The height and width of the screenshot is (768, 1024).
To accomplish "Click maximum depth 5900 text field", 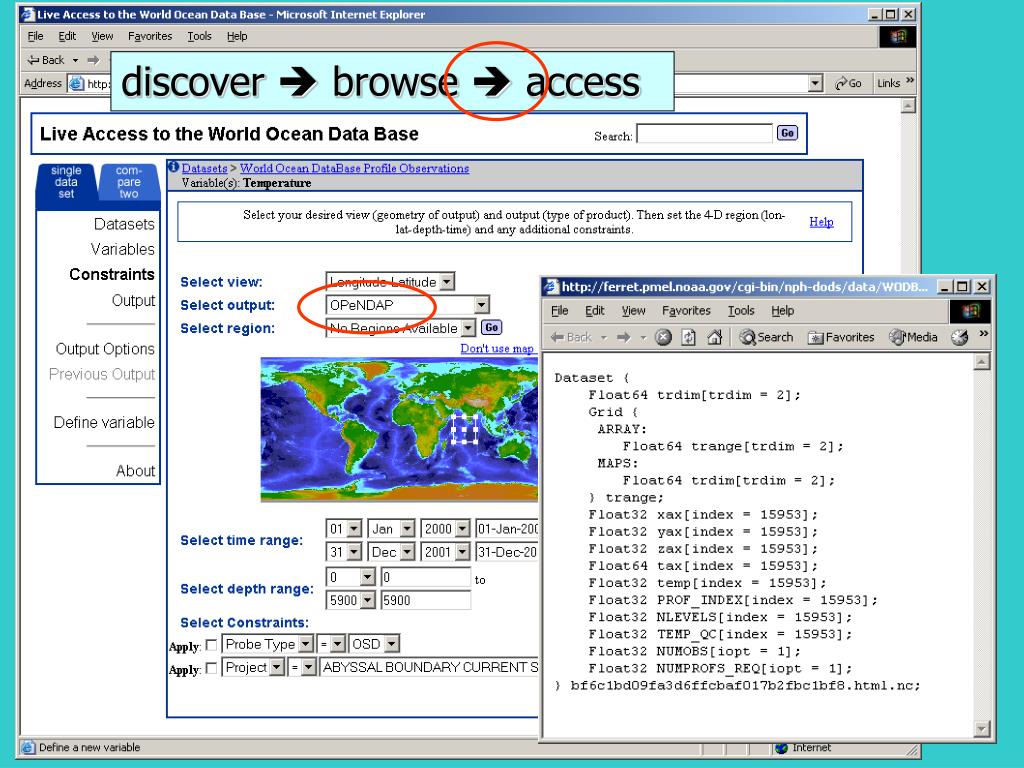I will point(426,600).
